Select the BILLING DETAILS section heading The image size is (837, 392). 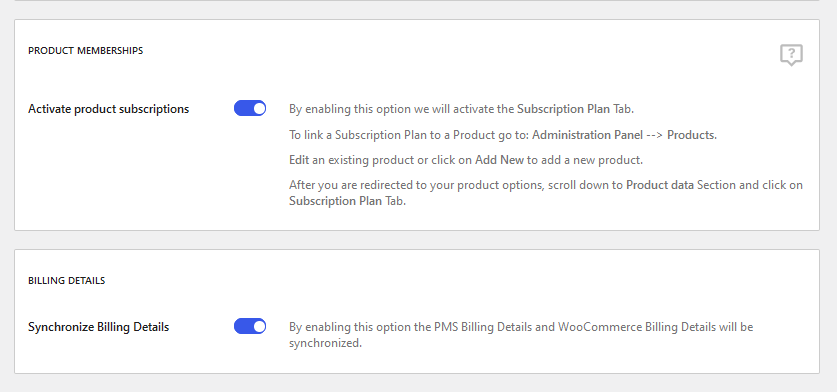point(66,280)
